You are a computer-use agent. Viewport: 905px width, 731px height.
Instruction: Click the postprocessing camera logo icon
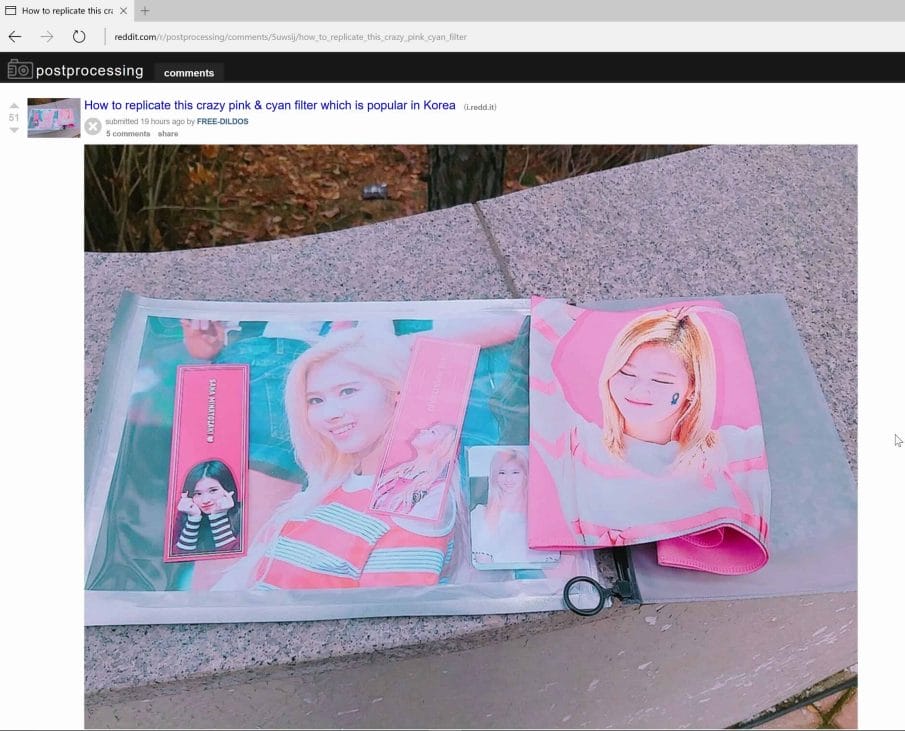(20, 70)
